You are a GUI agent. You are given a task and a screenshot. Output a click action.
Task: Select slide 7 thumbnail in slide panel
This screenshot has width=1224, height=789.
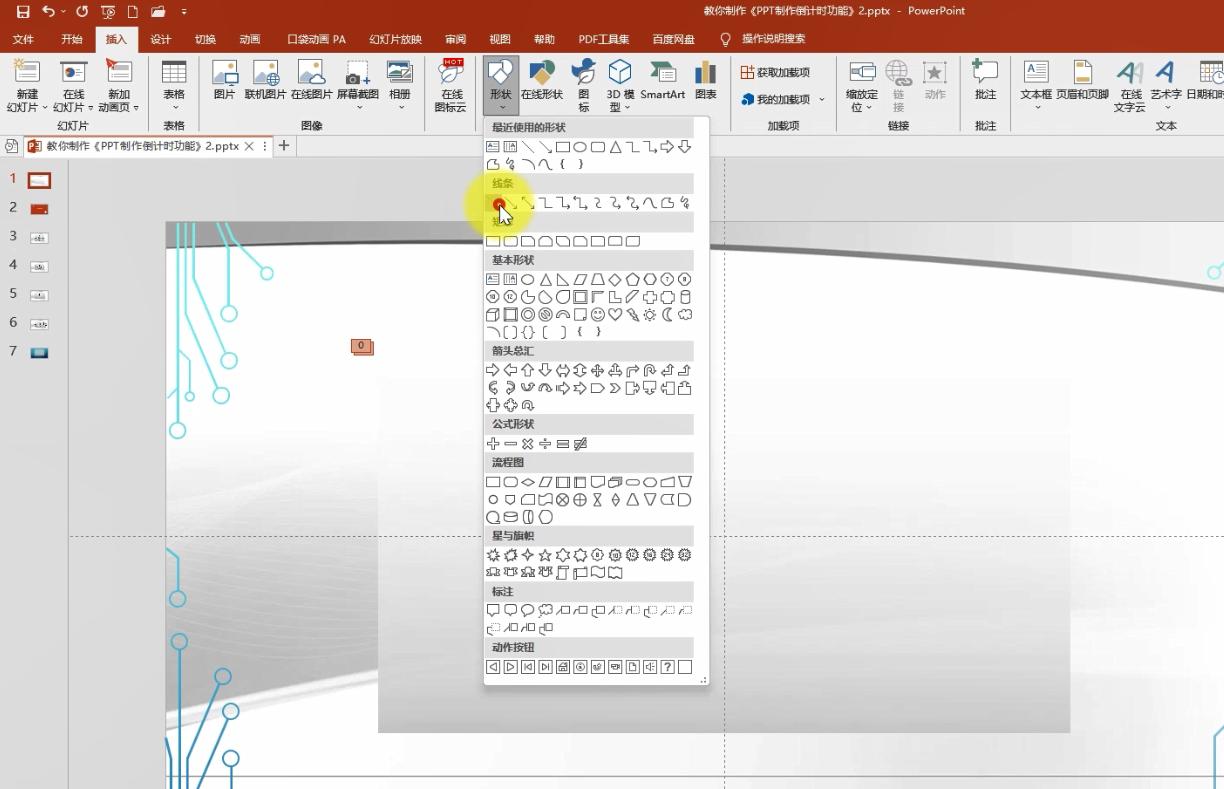pos(40,352)
